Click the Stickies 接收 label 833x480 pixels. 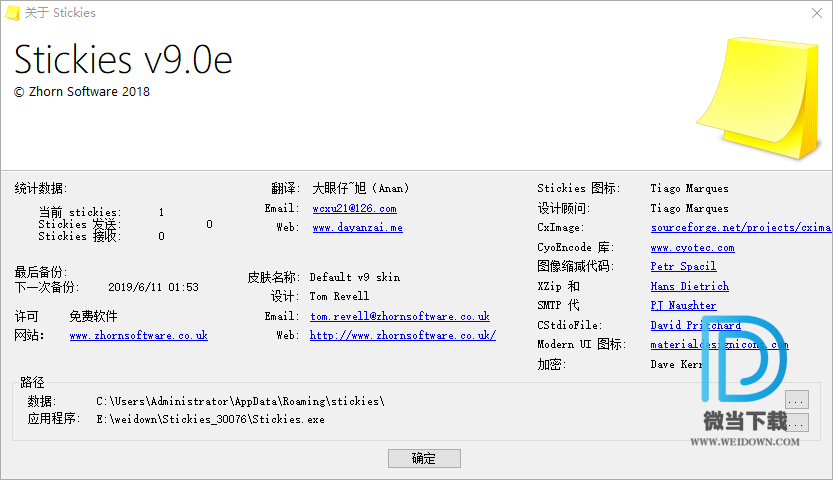[80, 236]
